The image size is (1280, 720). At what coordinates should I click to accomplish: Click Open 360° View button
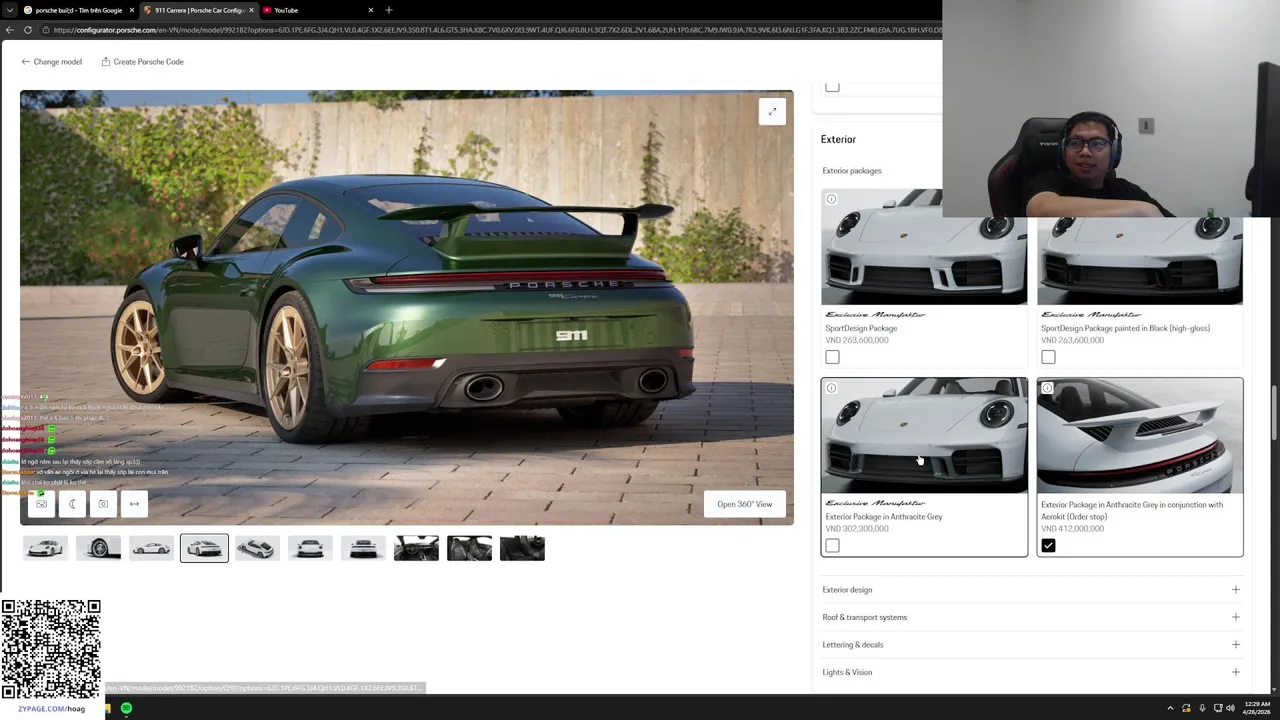[744, 504]
